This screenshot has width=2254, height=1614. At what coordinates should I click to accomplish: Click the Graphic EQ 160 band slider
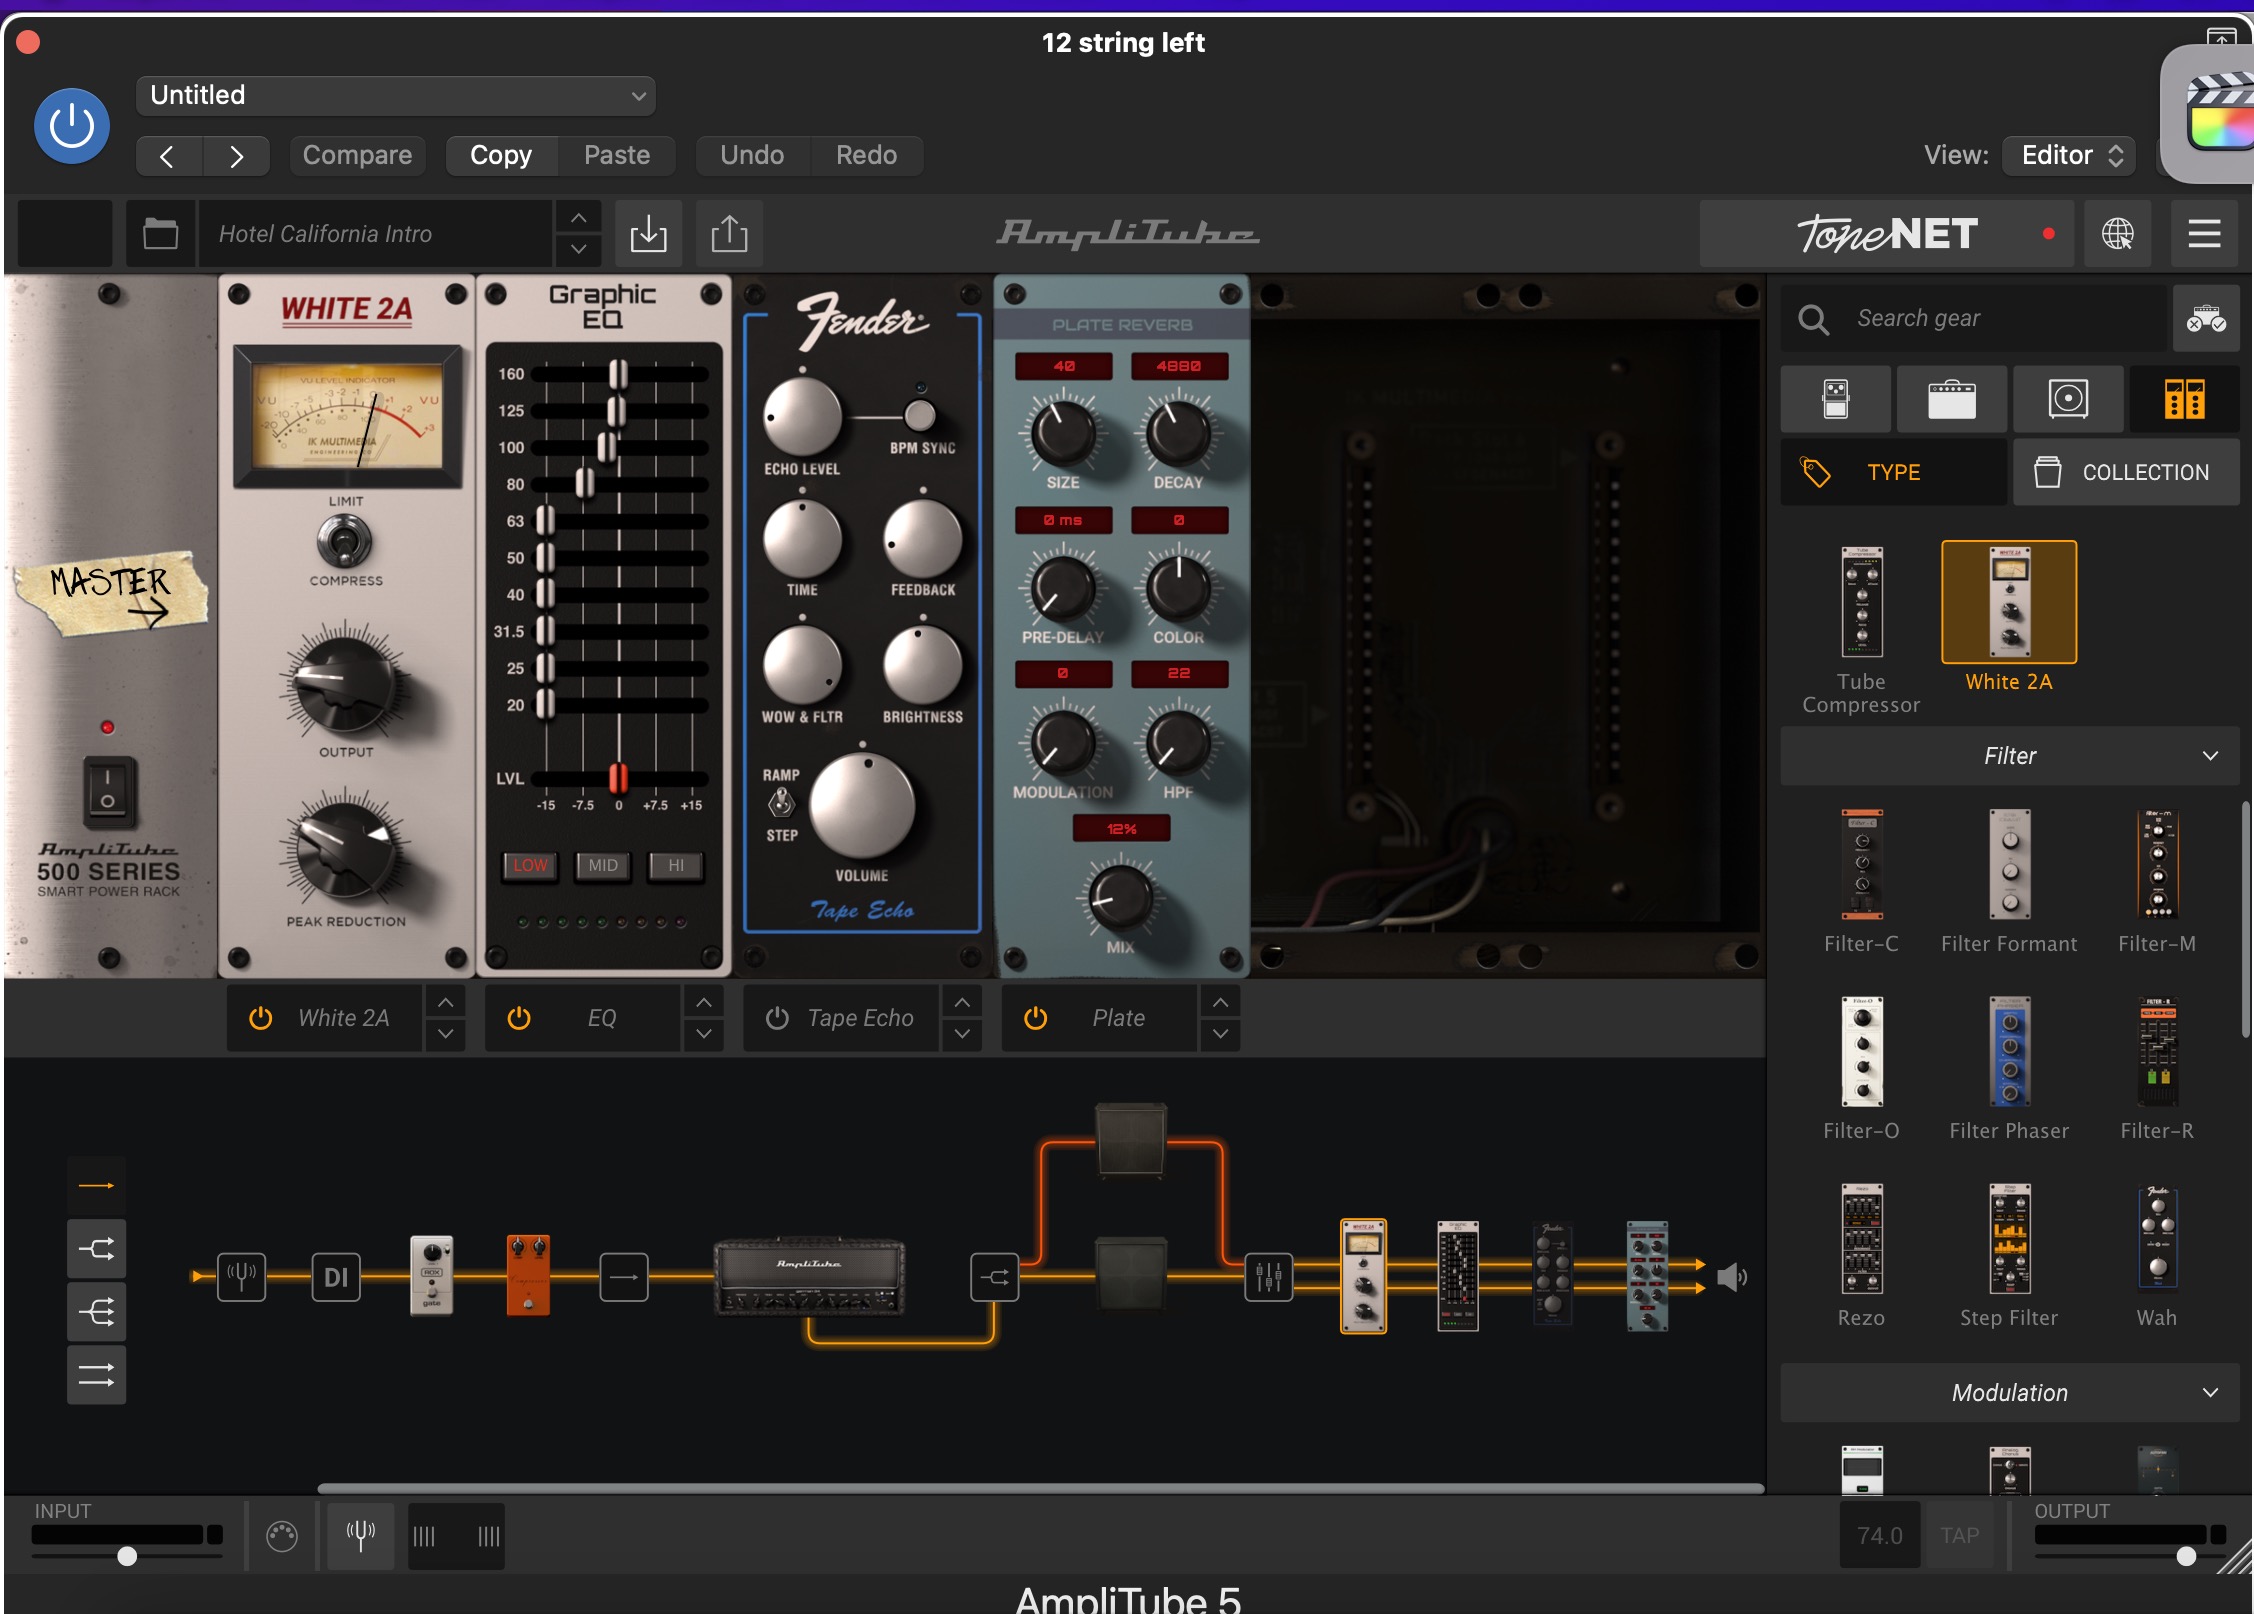tap(618, 374)
